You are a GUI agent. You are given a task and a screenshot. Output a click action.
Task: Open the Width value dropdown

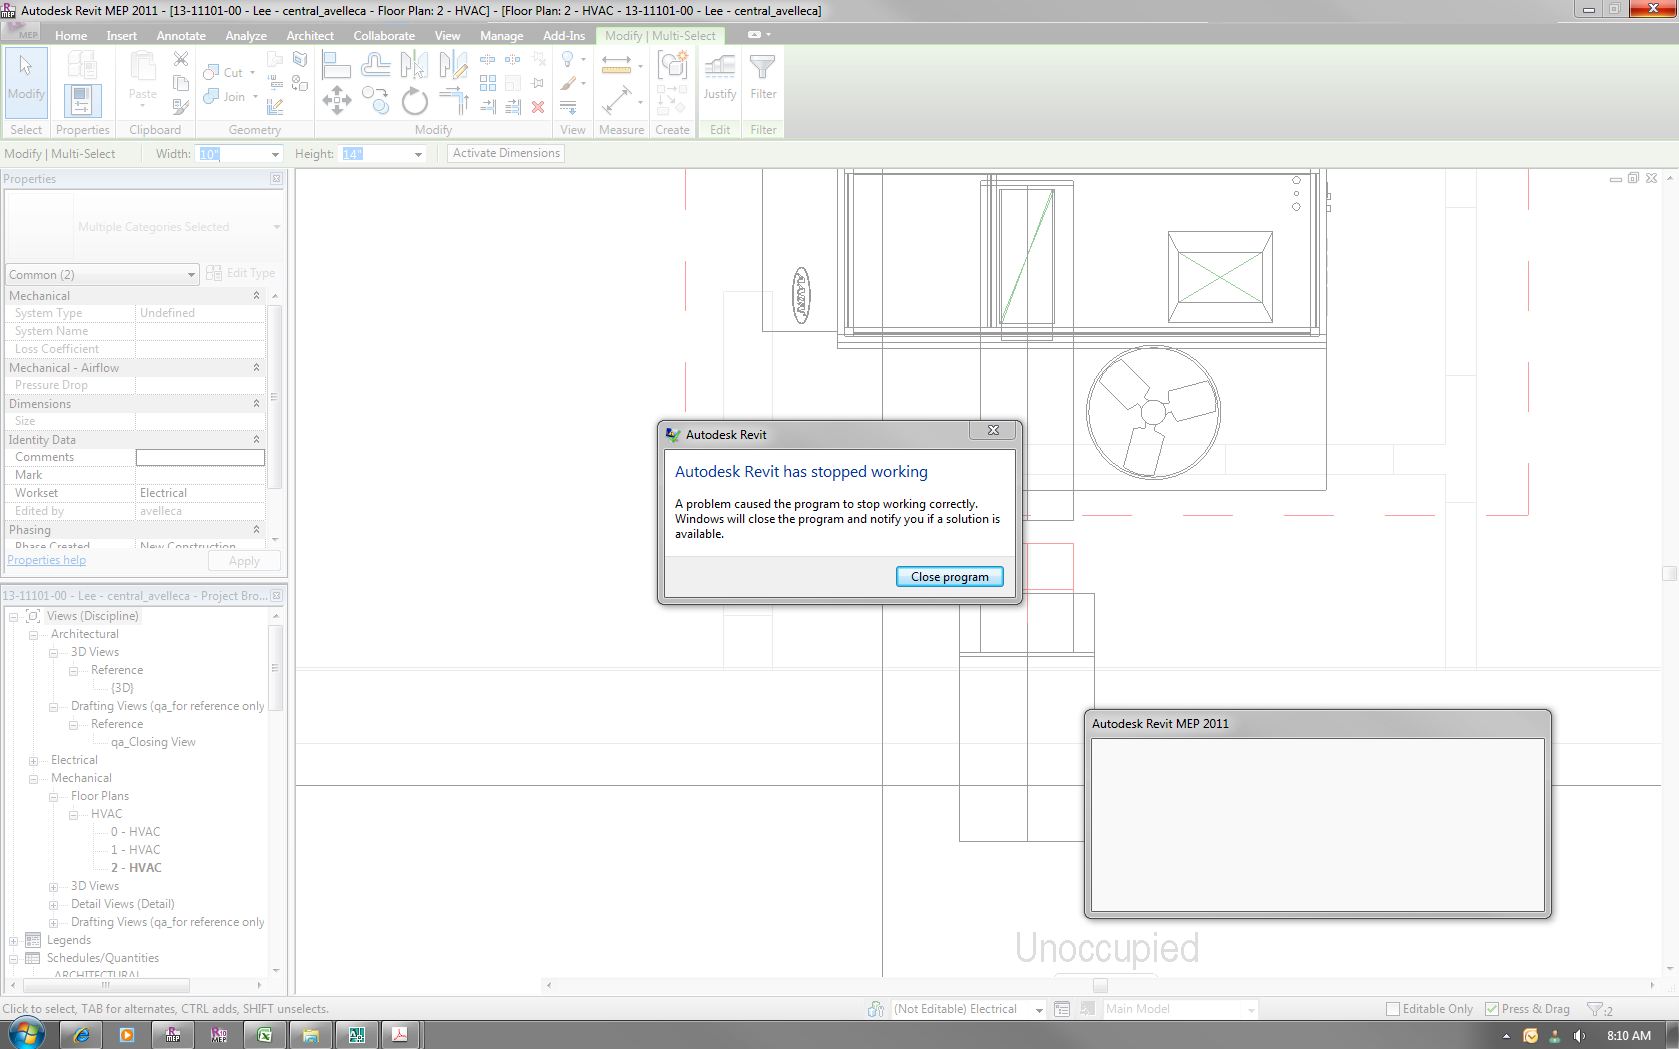pyautogui.click(x=275, y=154)
